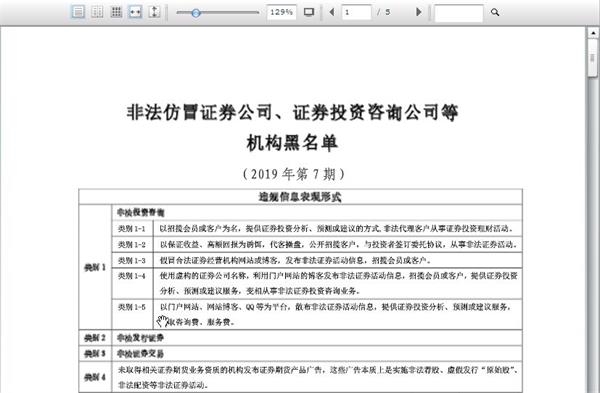Image resolution: width=600 pixels, height=393 pixels.
Task: Go to the previous page
Action: click(332, 12)
